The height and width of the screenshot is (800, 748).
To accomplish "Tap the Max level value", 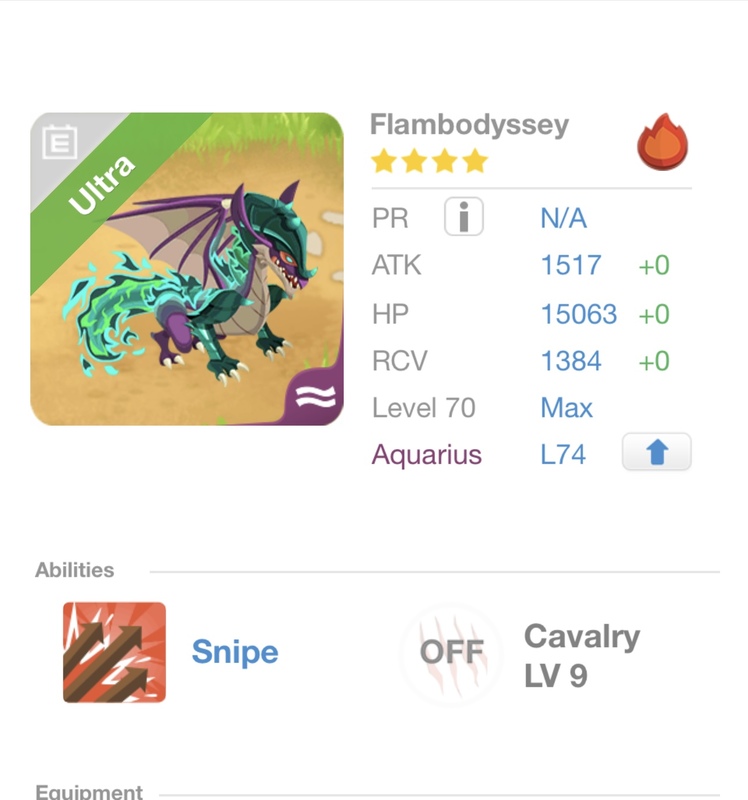I will point(566,408).
